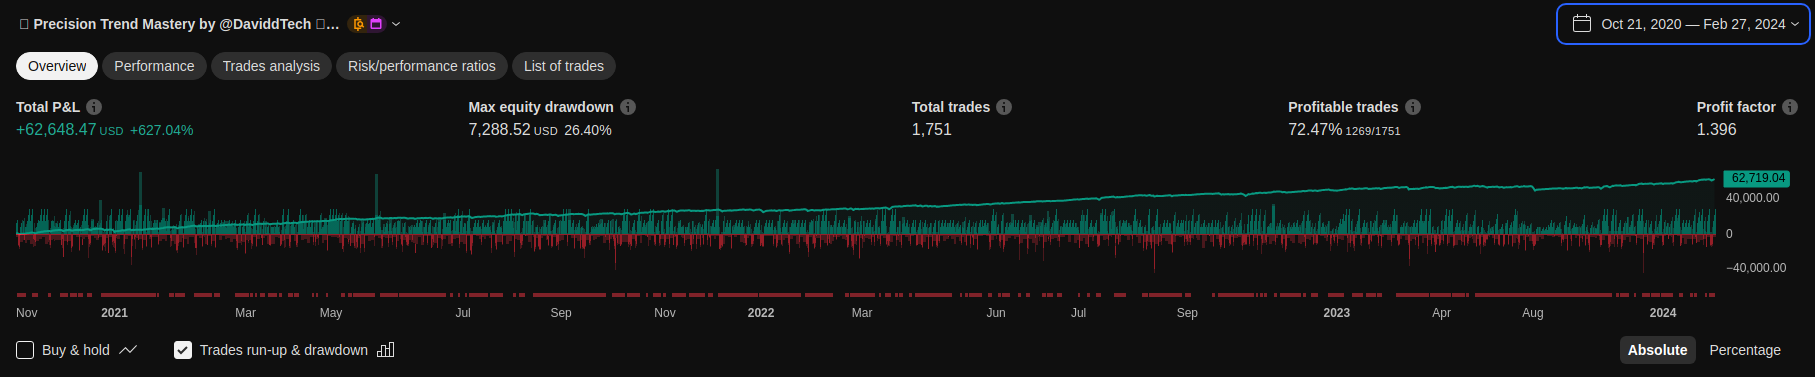Enable the Buy & hold checkbox
Screen dimensions: 1815x377
coord(25,350)
